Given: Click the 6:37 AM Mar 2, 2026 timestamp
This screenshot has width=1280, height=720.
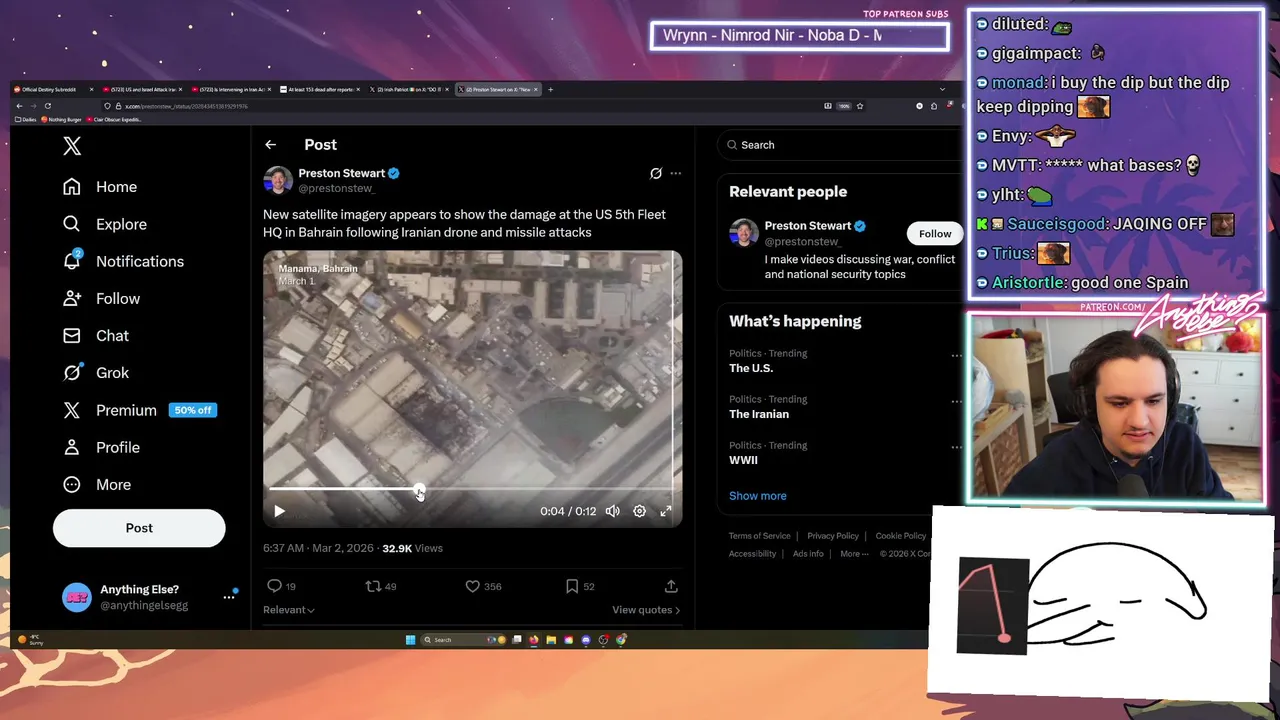Looking at the screenshot, I should [318, 548].
